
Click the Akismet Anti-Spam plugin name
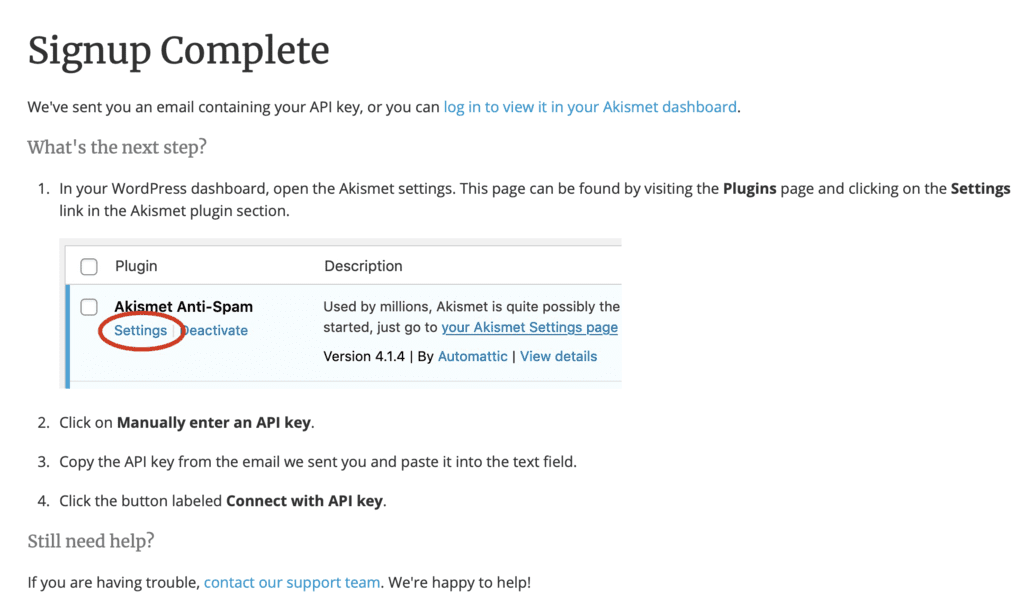pos(183,307)
